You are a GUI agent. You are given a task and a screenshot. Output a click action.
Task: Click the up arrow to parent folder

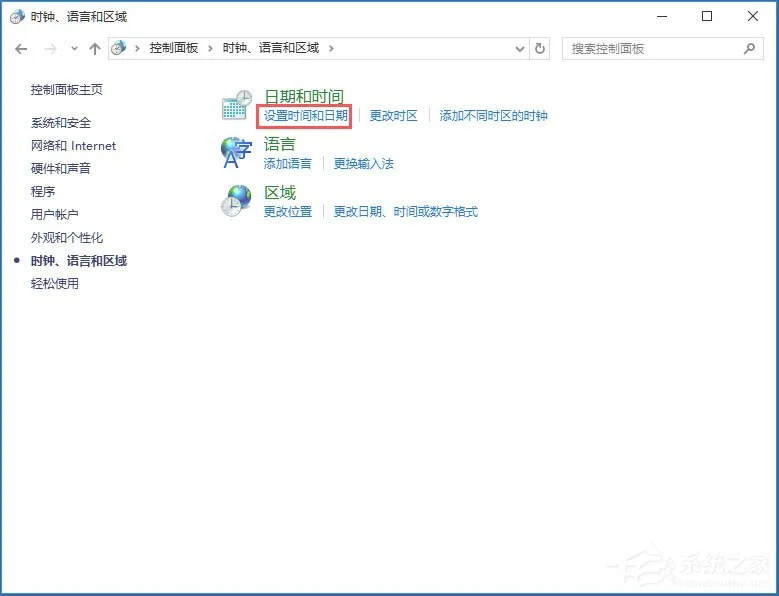pyautogui.click(x=95, y=48)
